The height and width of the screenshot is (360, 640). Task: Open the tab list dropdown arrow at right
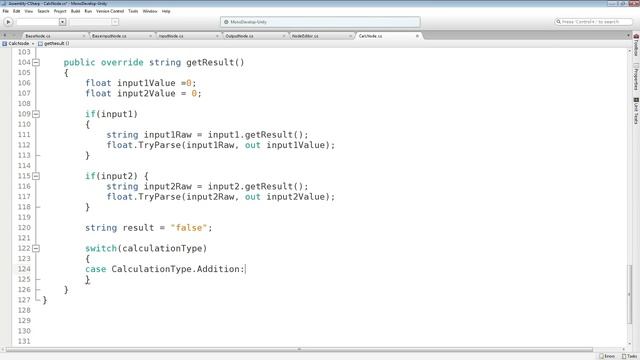point(628,36)
